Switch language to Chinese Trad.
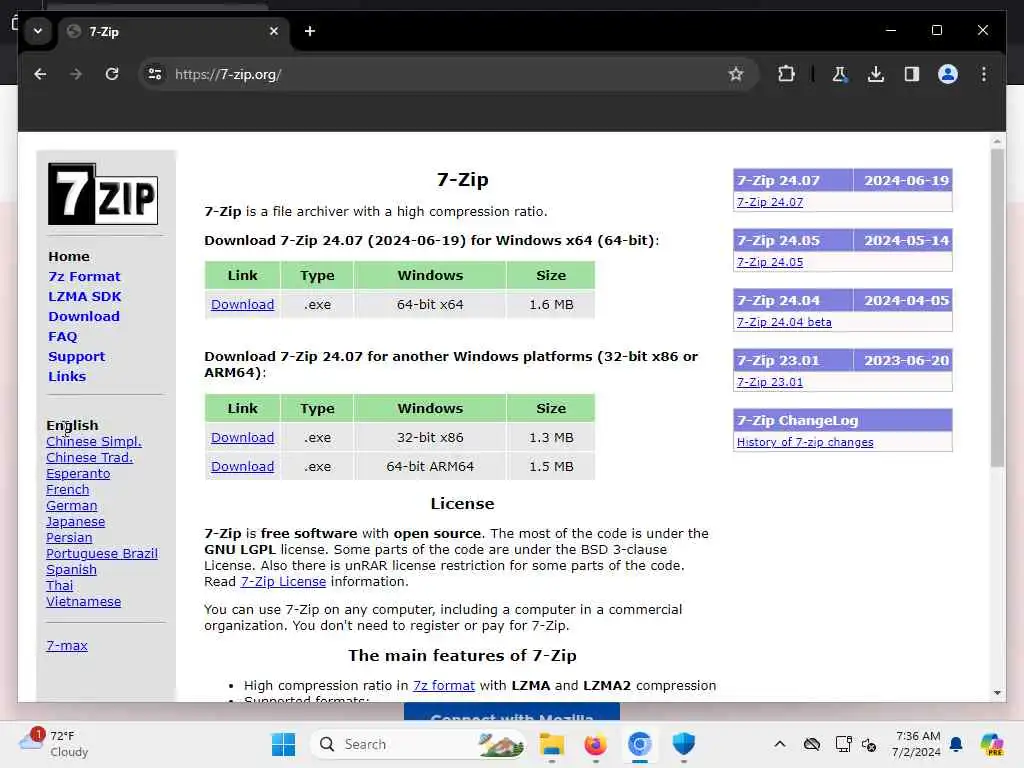The width and height of the screenshot is (1024, 768). click(x=89, y=458)
